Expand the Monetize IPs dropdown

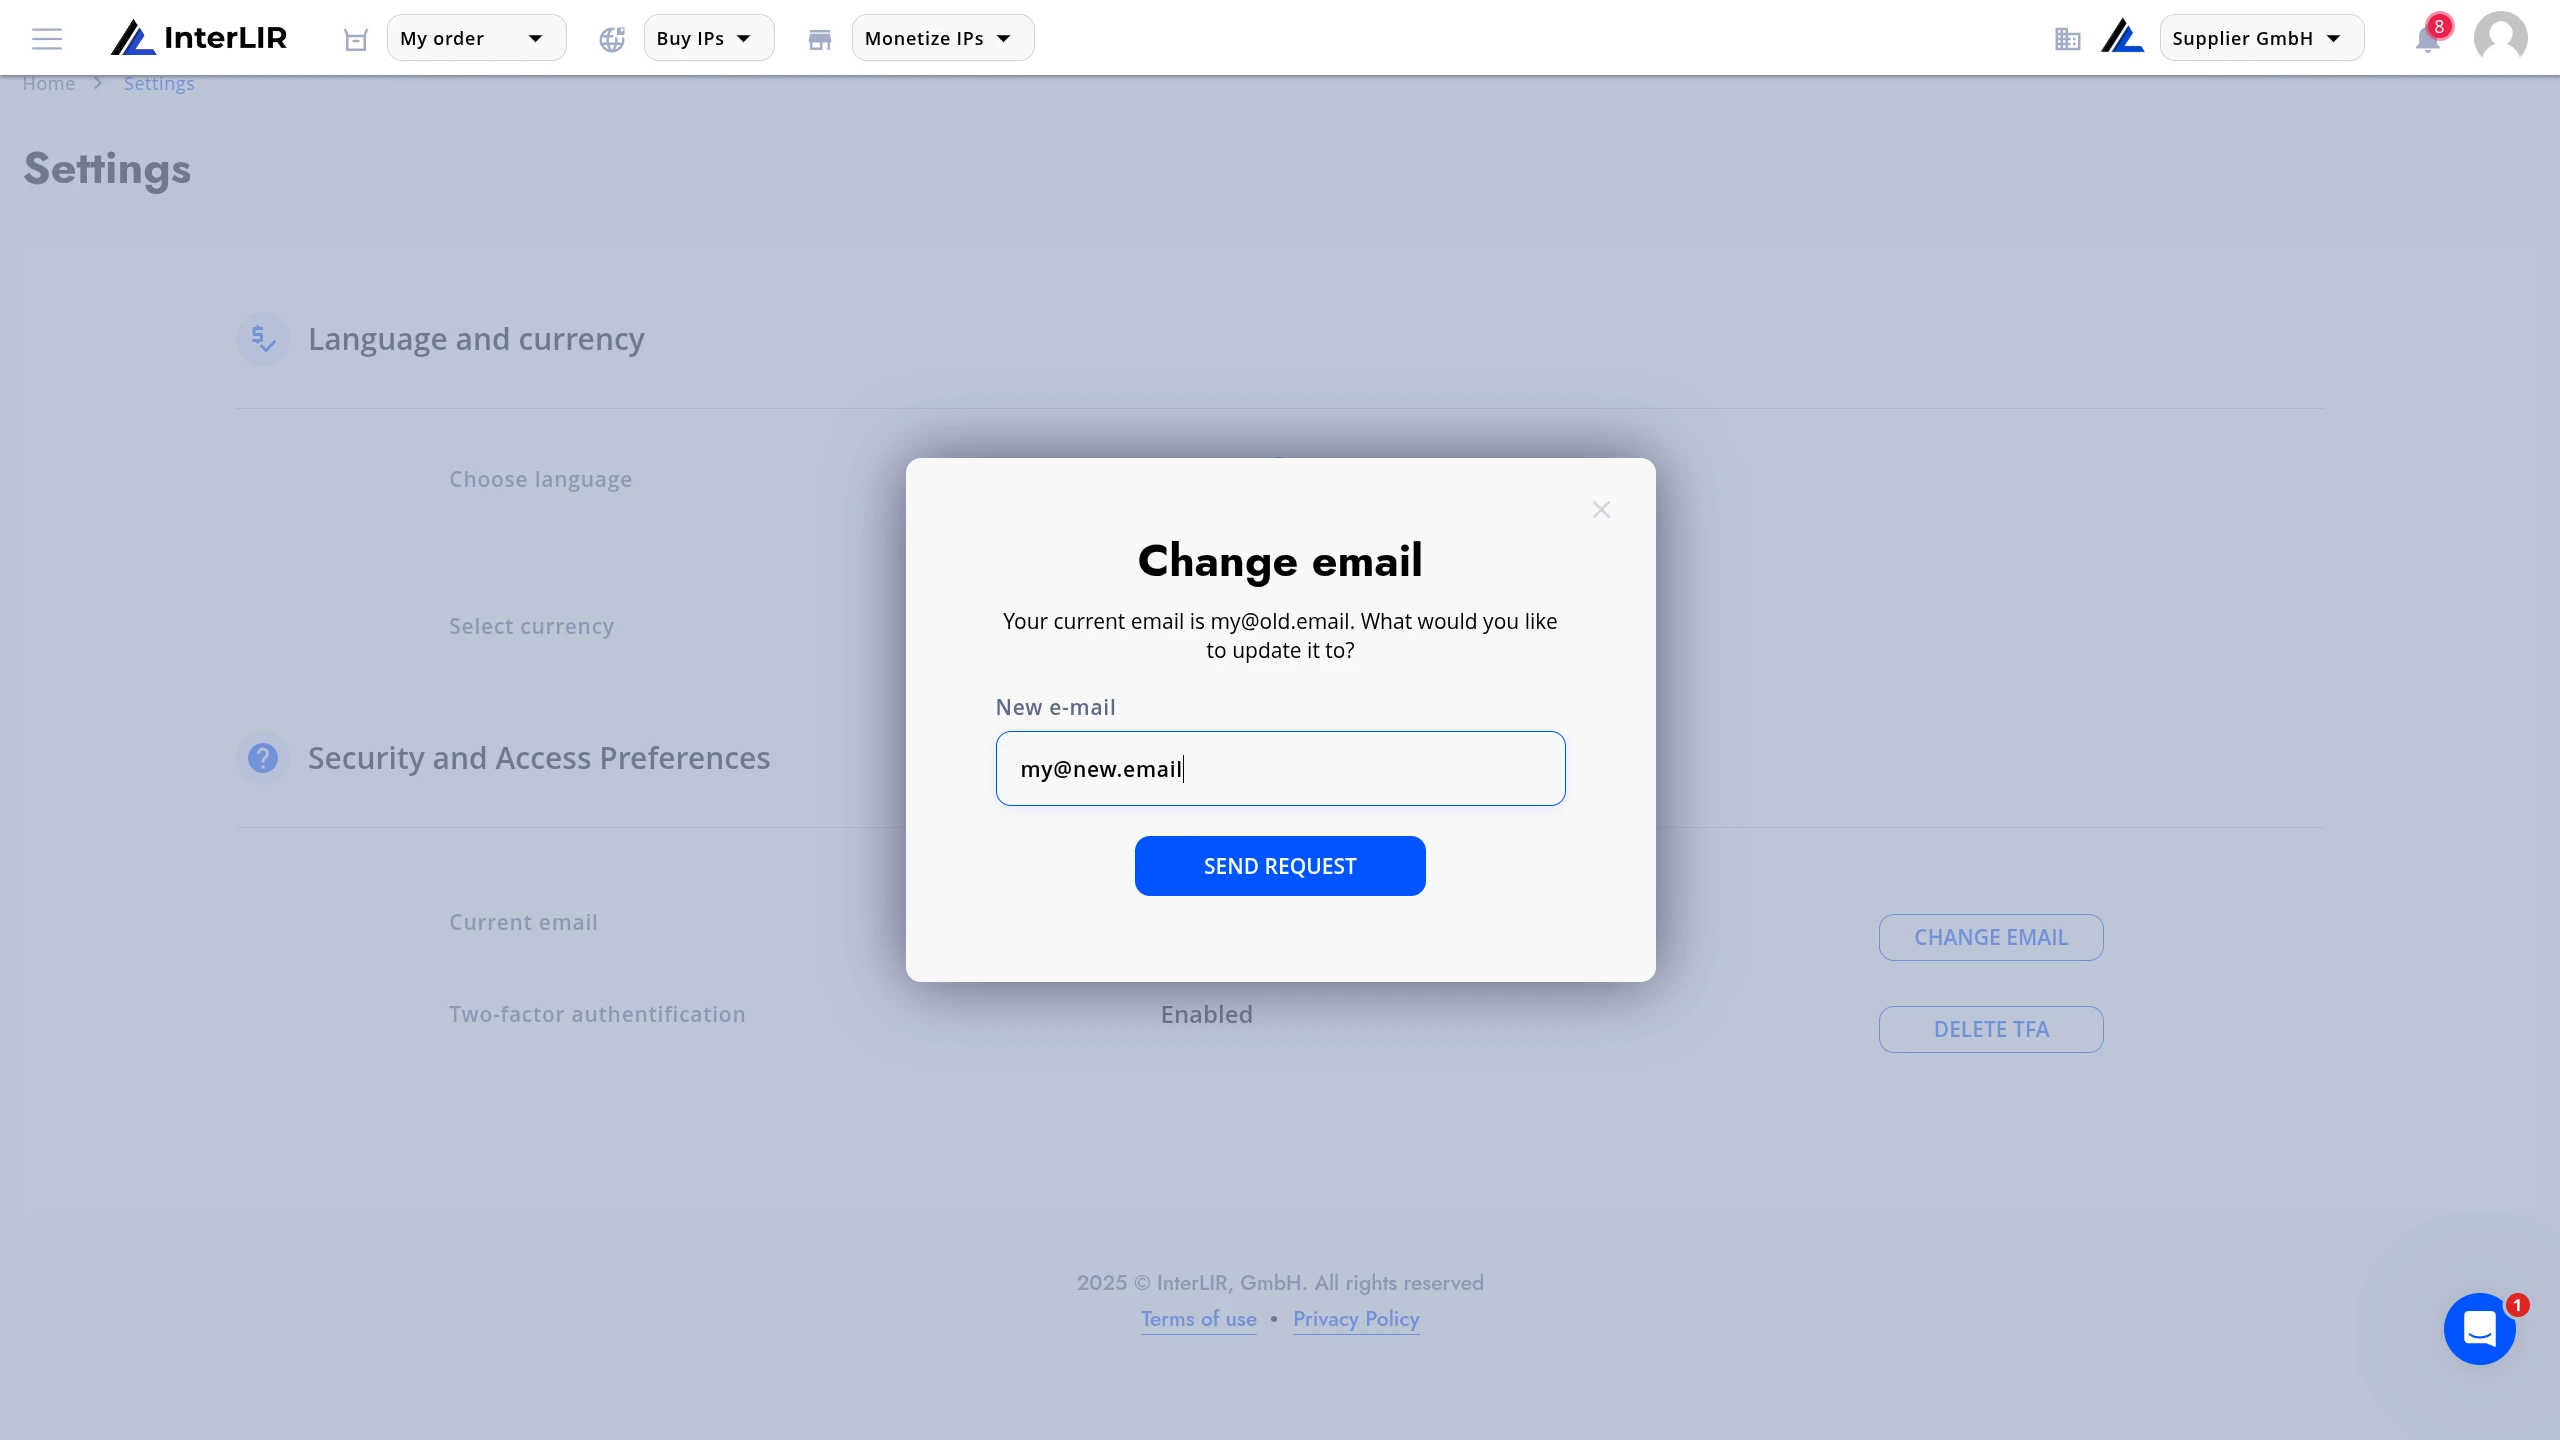click(942, 38)
